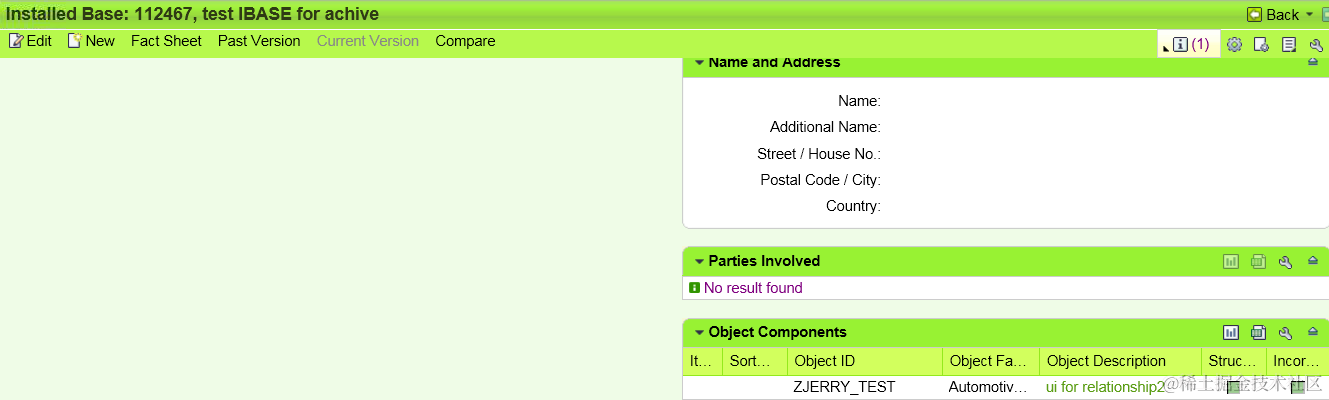1329x400 pixels.
Task: Export Parties Involved to spreadsheet icon
Action: (1258, 261)
